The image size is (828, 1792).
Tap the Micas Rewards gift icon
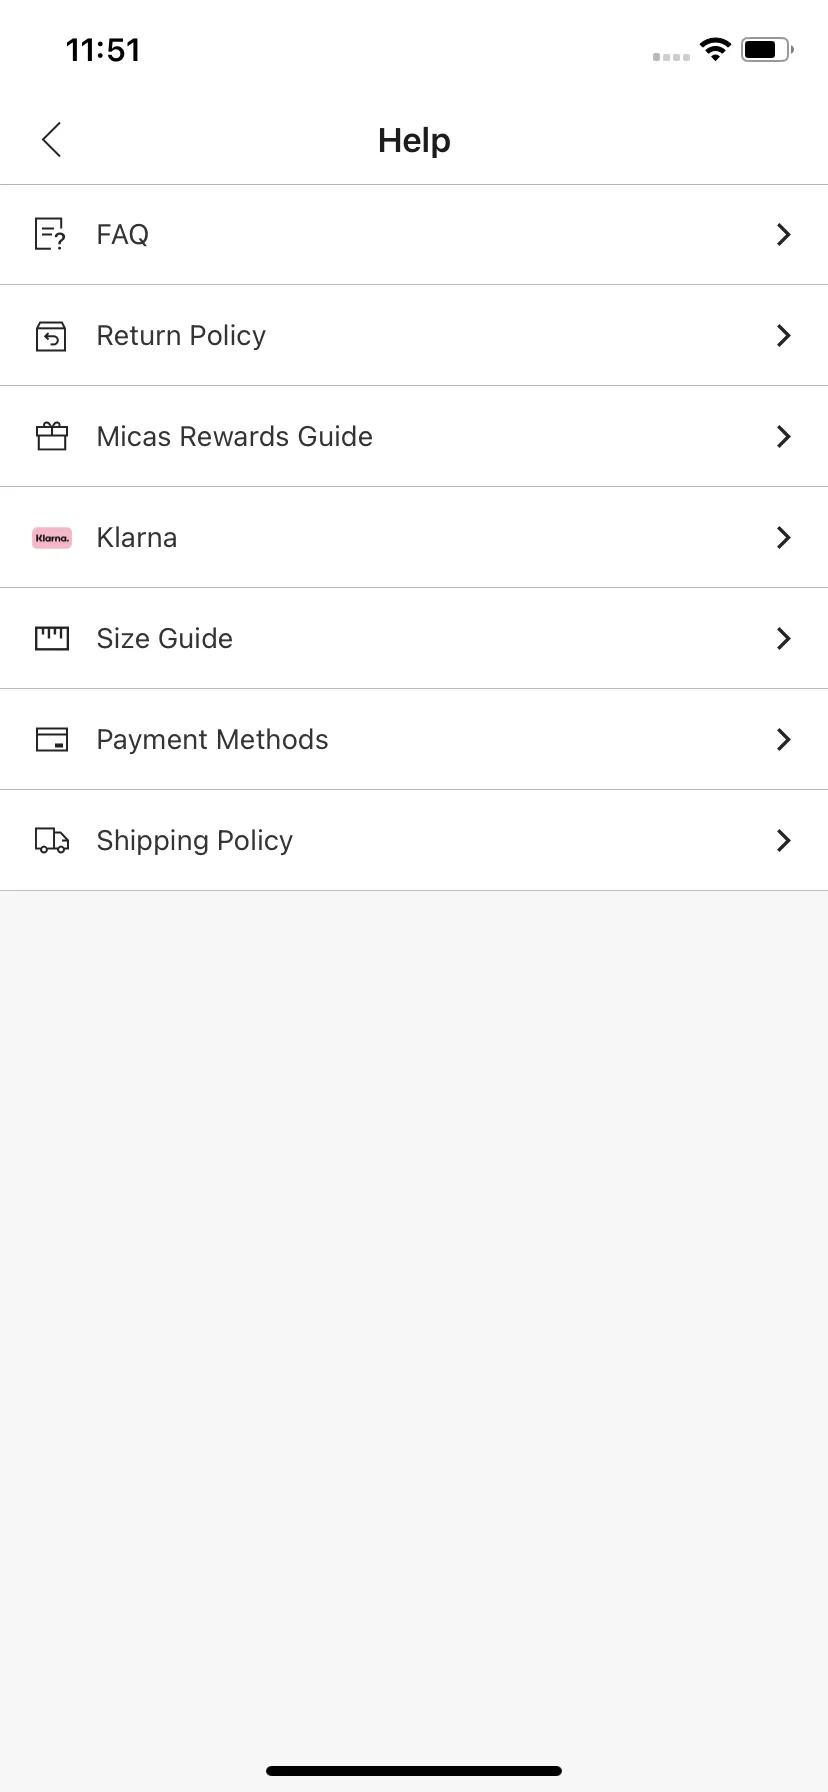coord(52,436)
